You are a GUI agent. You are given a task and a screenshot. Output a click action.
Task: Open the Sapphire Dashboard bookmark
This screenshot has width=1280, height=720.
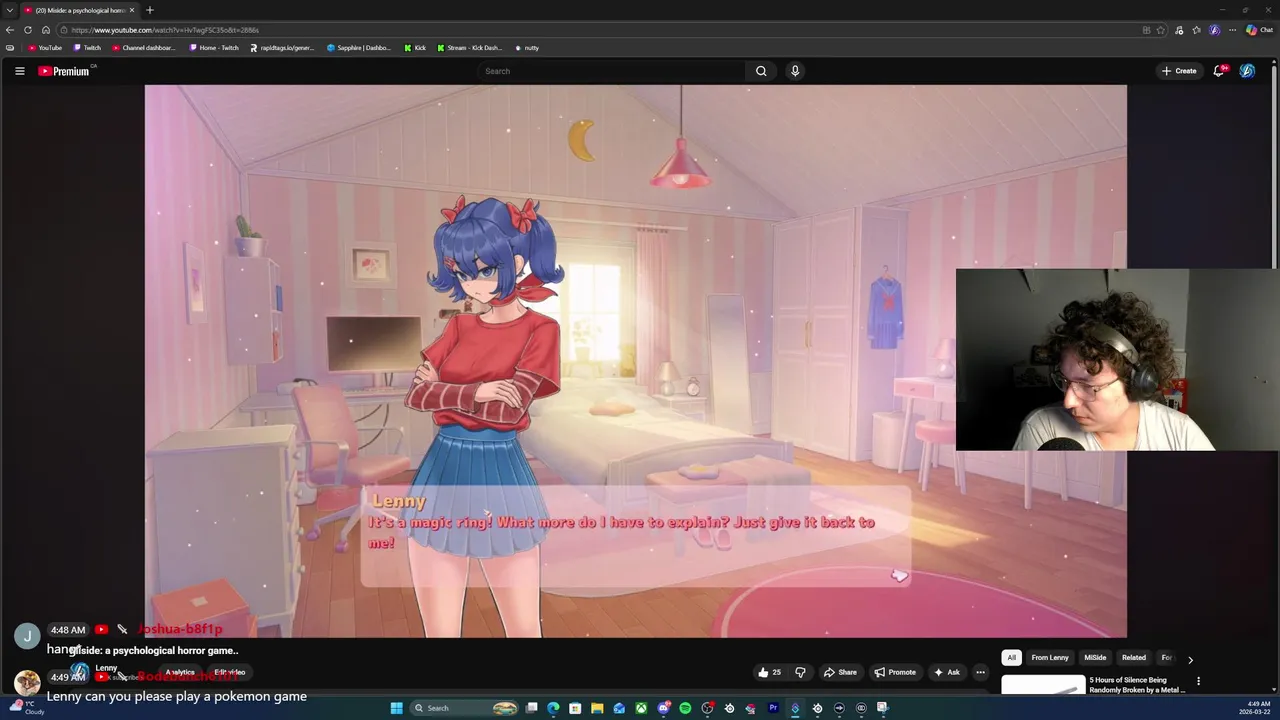[359, 48]
